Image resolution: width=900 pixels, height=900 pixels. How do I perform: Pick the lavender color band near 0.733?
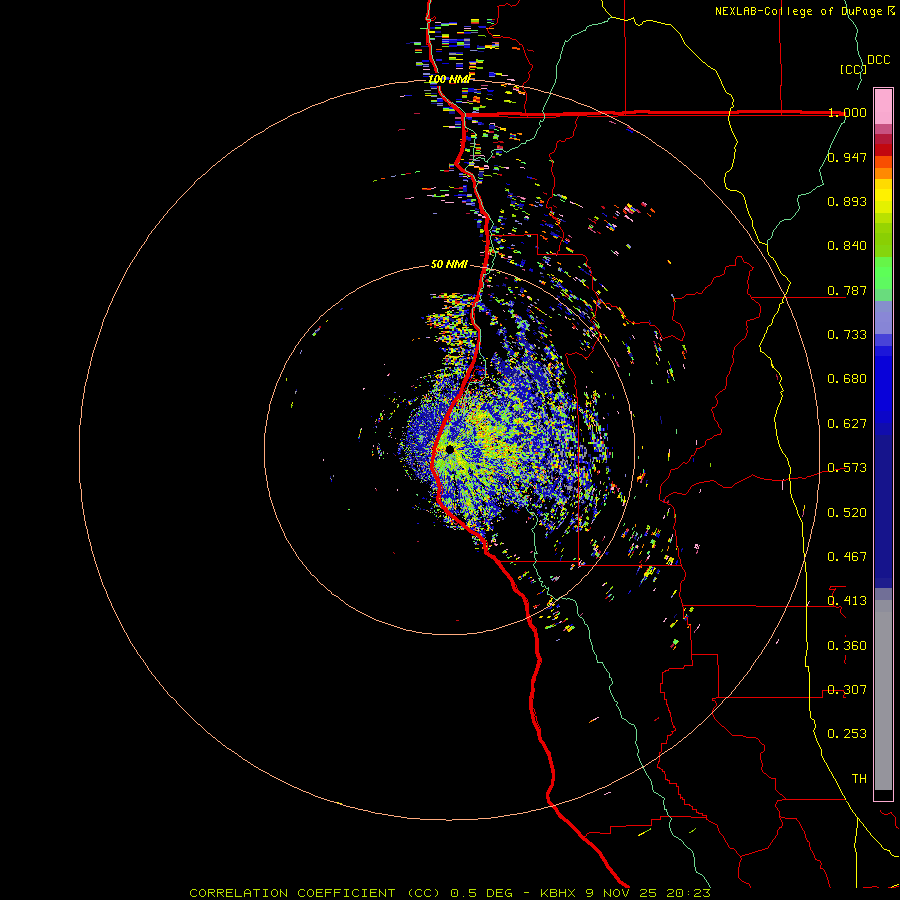pos(883,318)
